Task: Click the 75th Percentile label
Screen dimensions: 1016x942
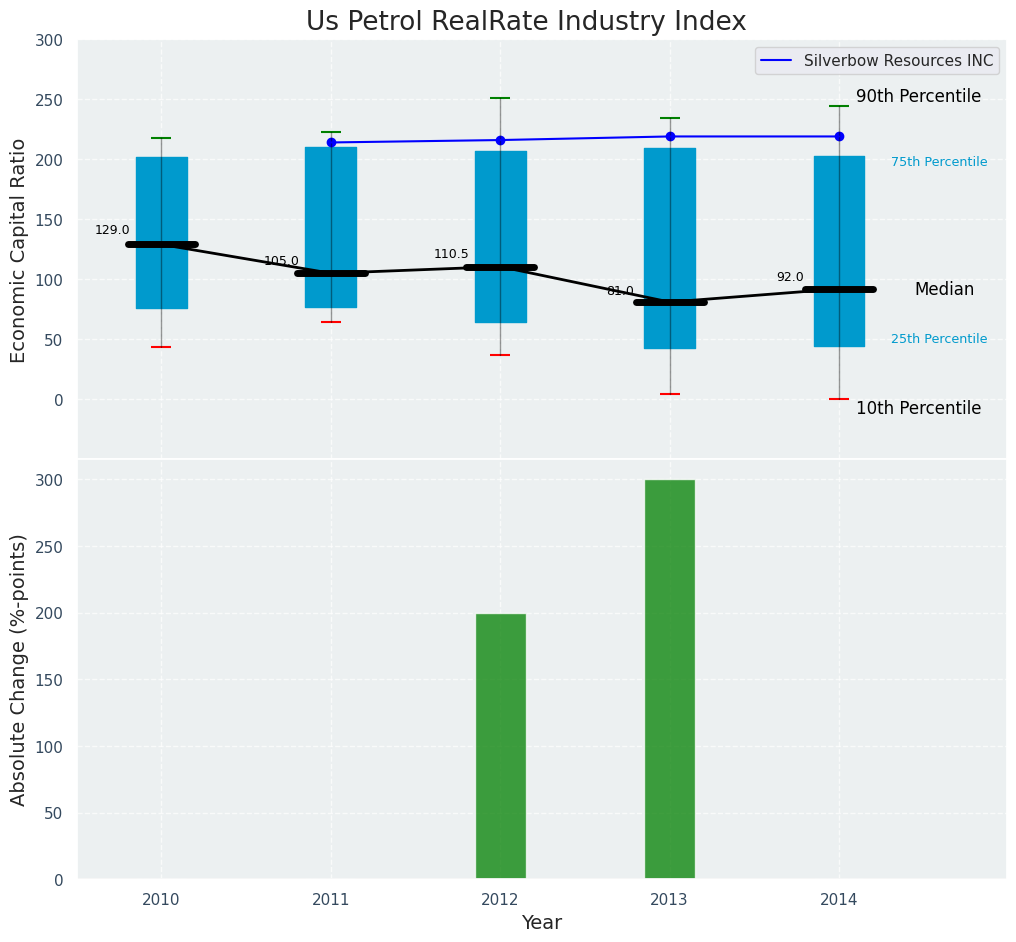Action: tap(939, 162)
